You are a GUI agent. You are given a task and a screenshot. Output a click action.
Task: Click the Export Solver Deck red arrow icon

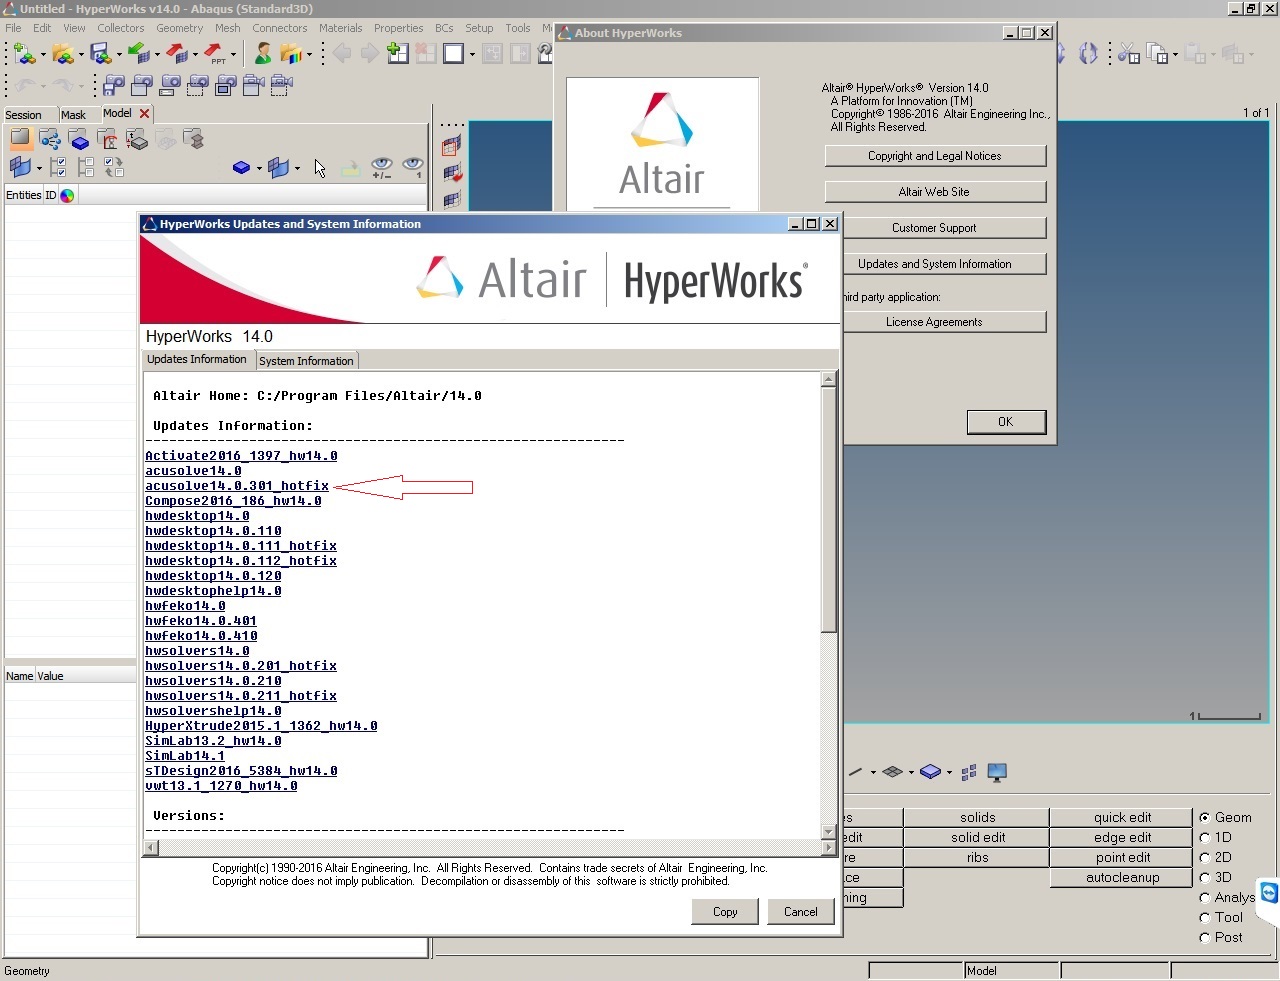click(177, 52)
